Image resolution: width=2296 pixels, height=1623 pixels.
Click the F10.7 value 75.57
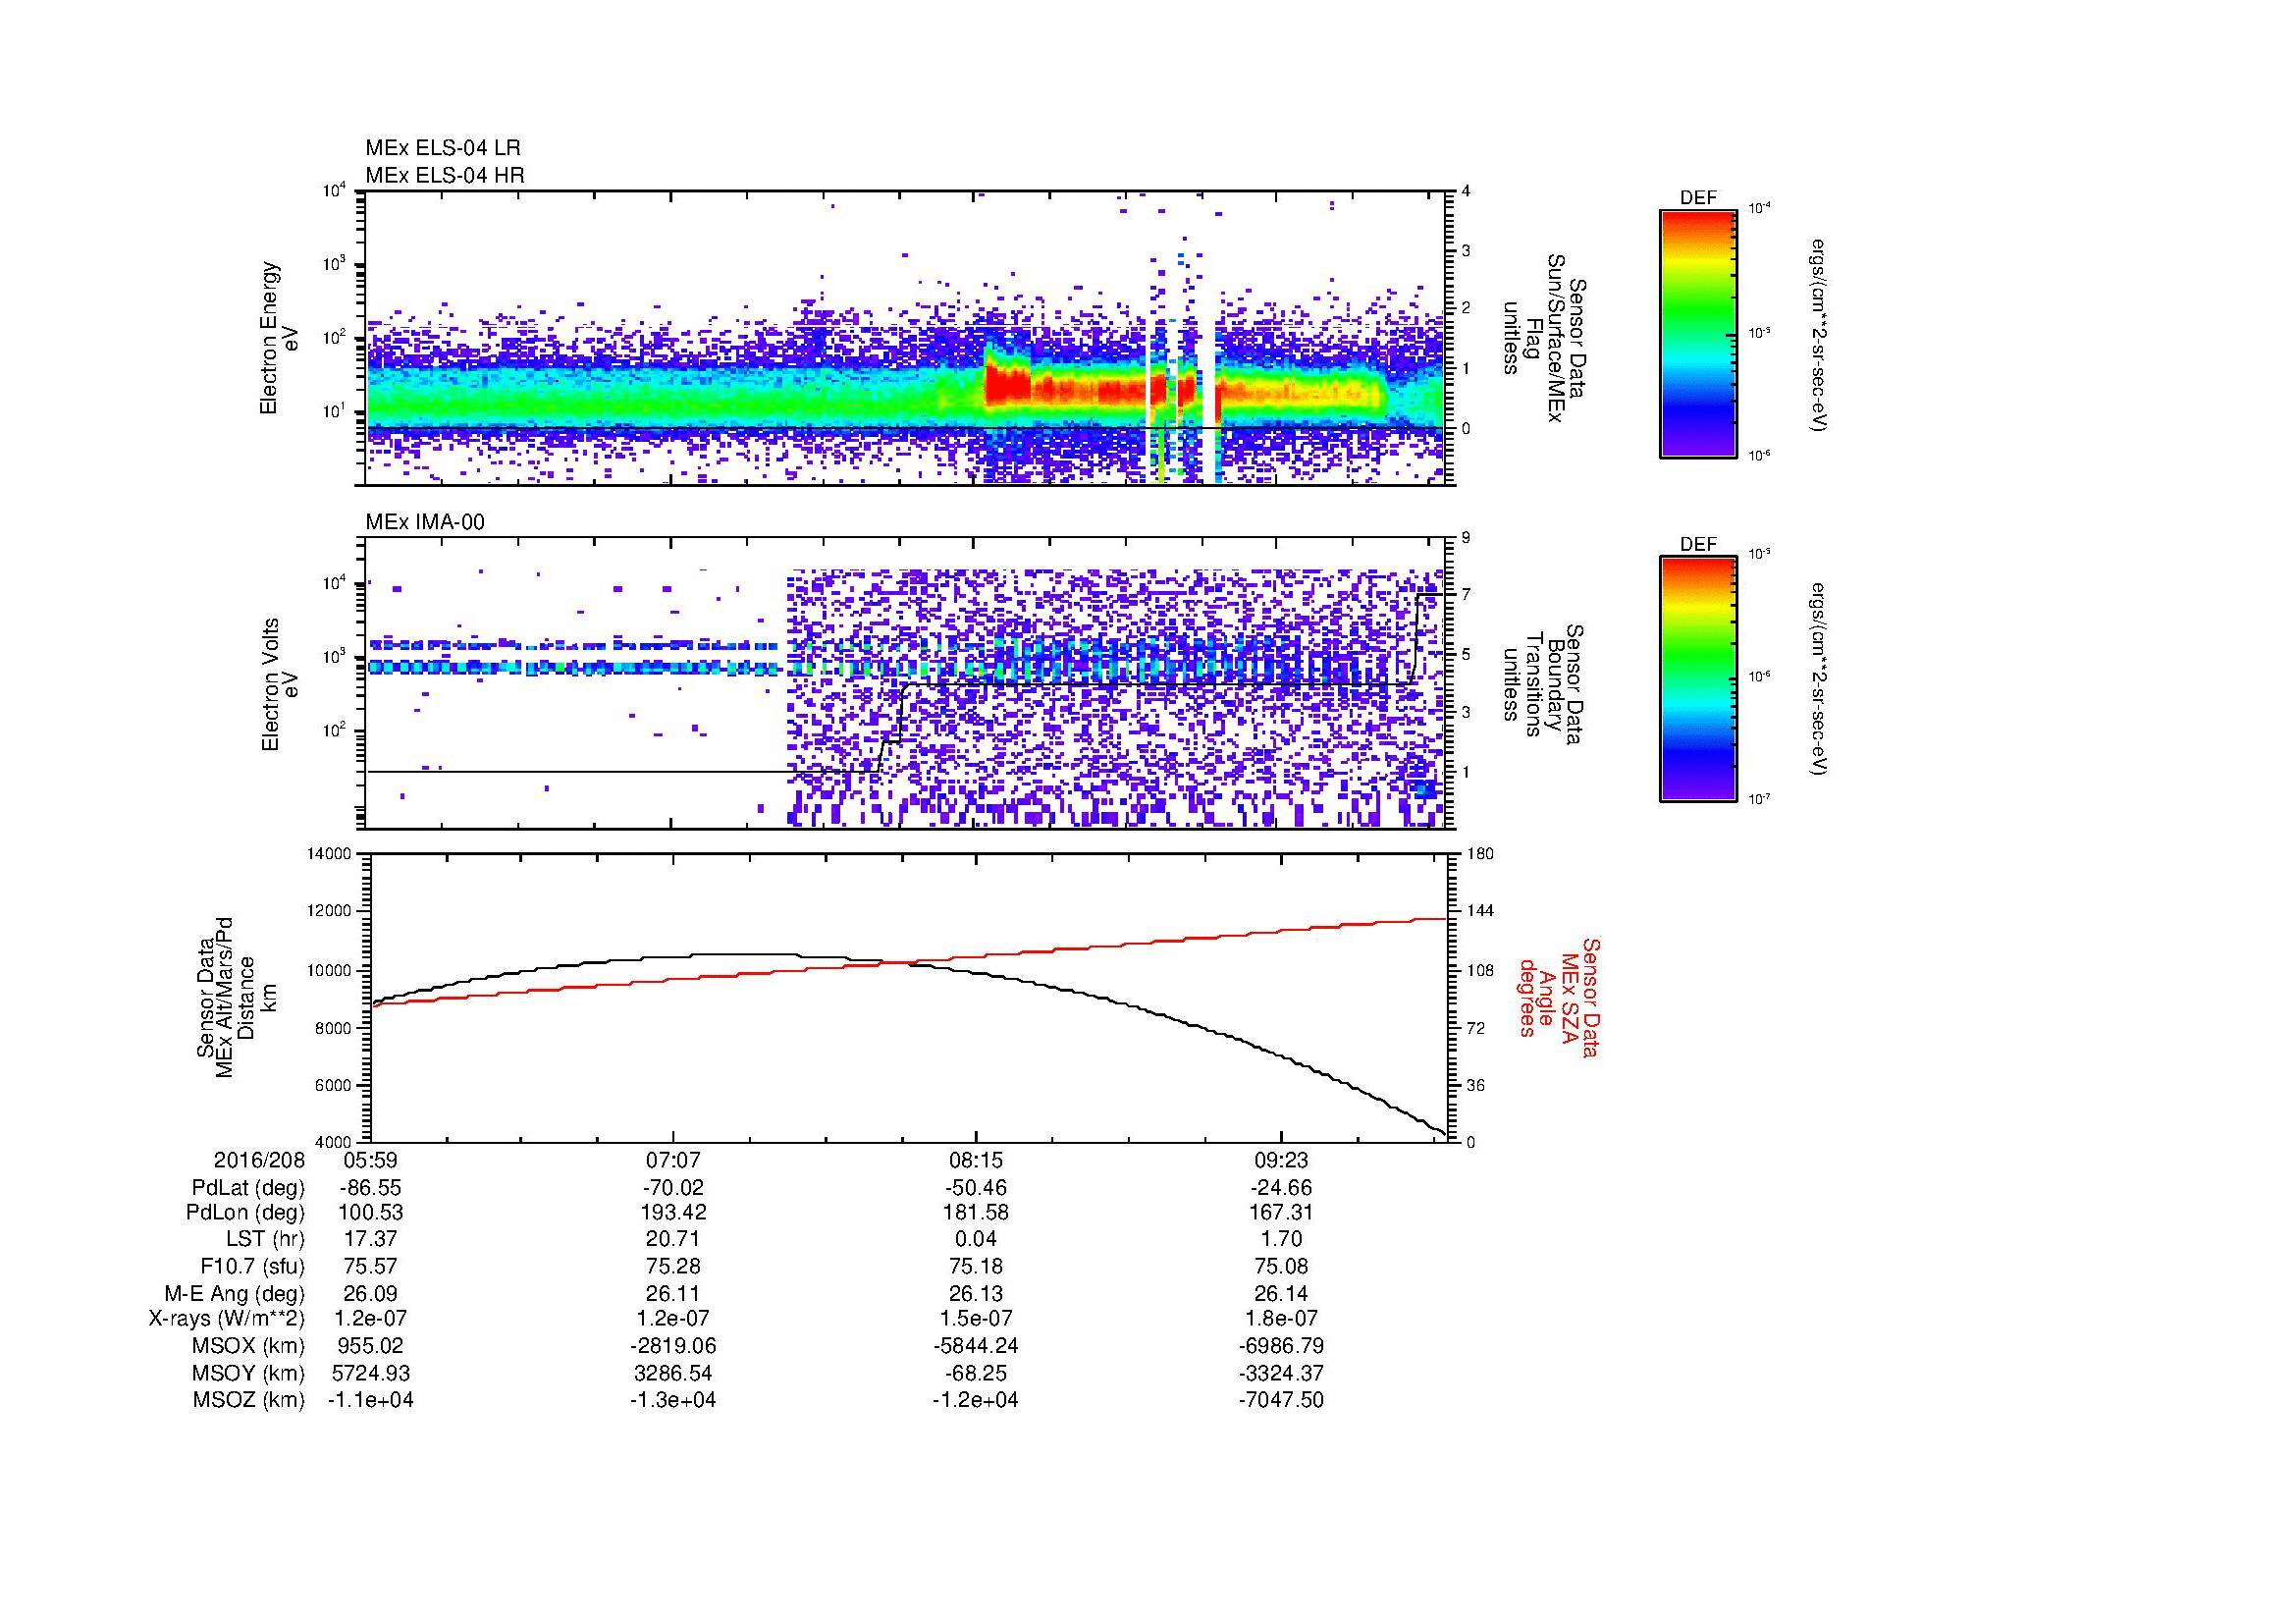(x=370, y=1267)
